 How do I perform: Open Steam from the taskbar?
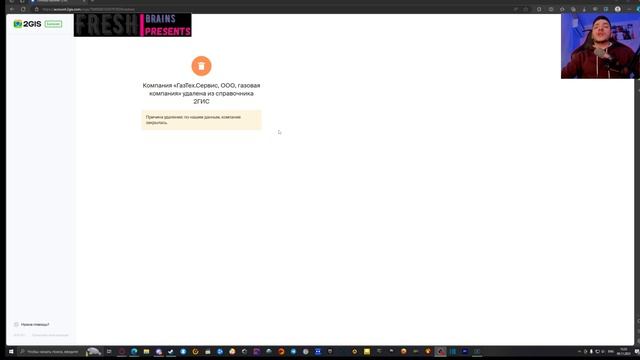click(171, 351)
